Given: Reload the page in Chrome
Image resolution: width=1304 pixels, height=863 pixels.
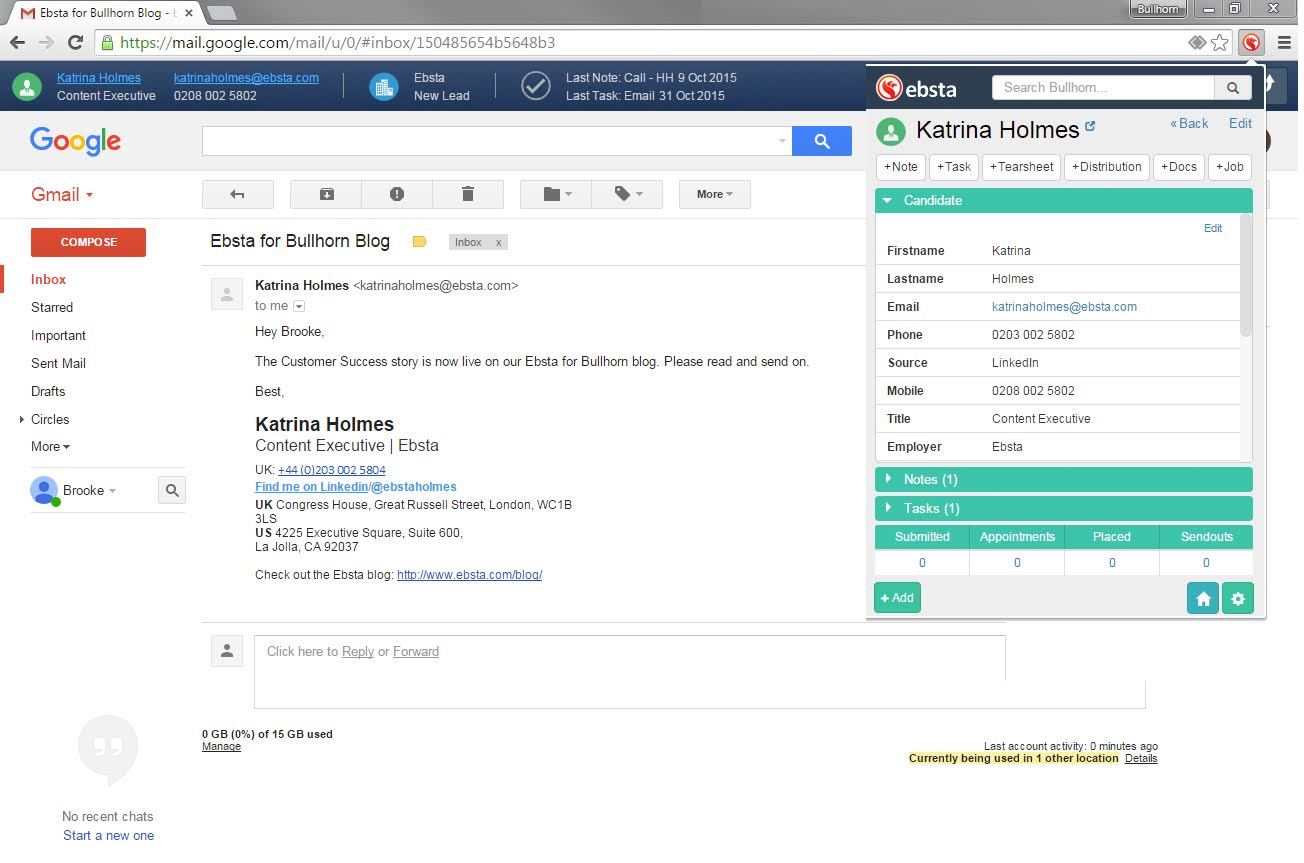Looking at the screenshot, I should point(75,42).
